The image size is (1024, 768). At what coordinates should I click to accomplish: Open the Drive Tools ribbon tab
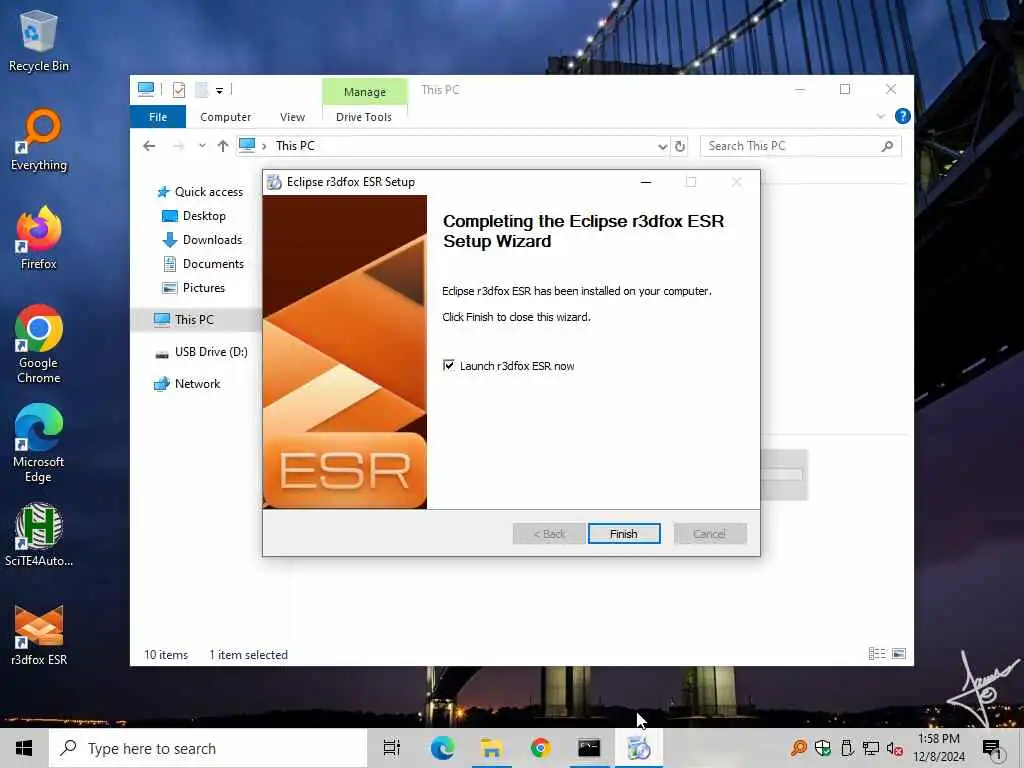coord(364,117)
